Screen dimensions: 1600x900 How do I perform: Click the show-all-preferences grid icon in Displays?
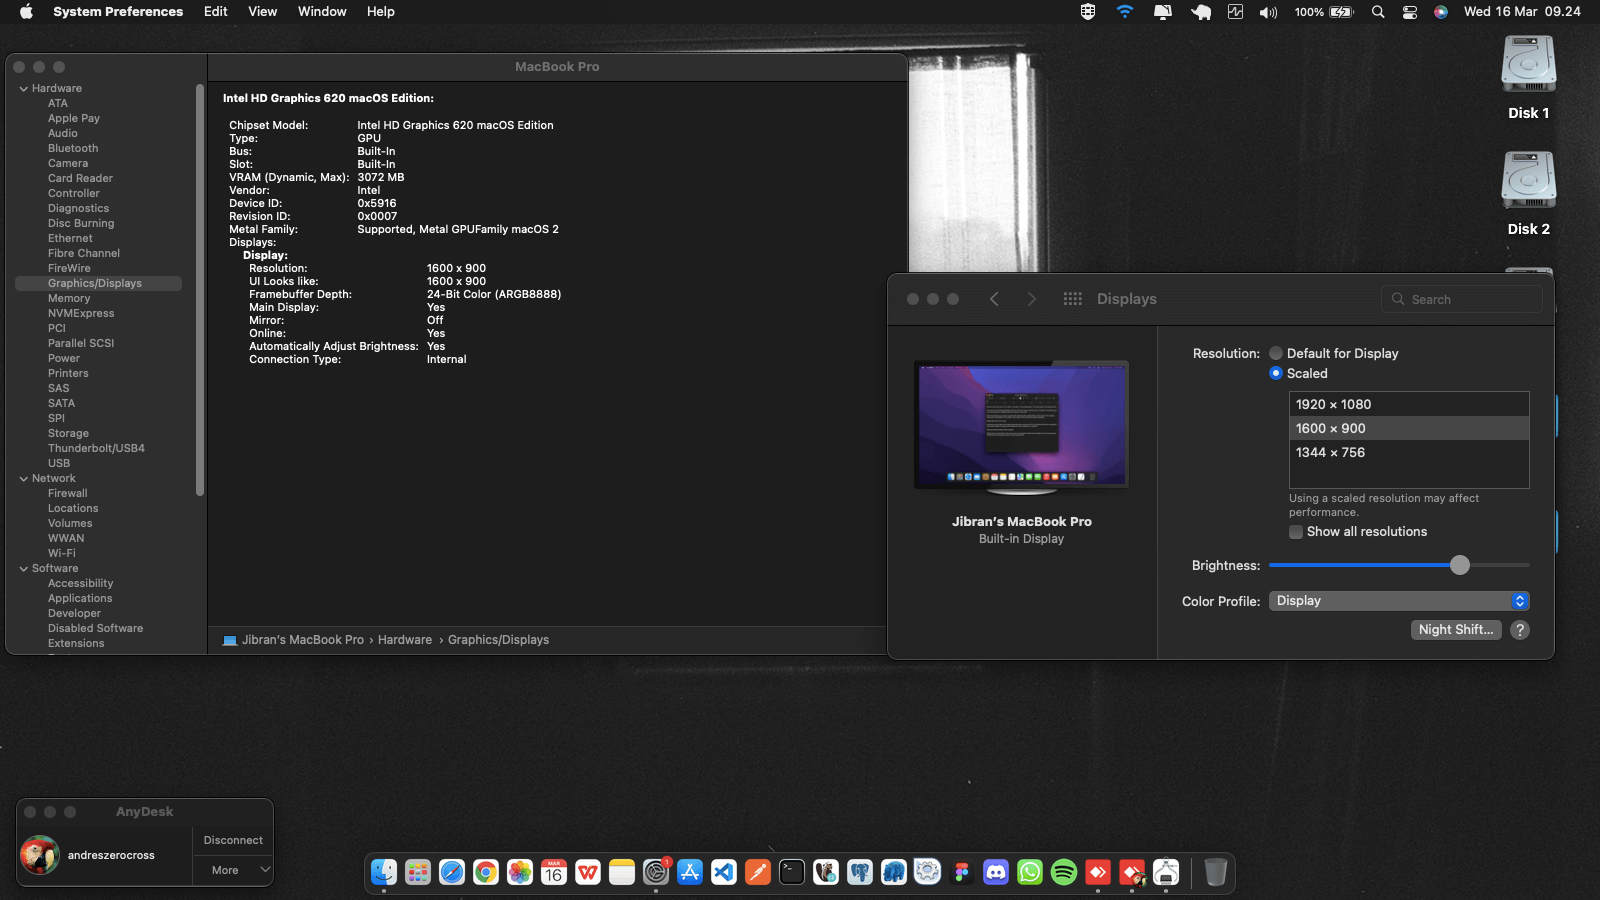coord(1071,298)
